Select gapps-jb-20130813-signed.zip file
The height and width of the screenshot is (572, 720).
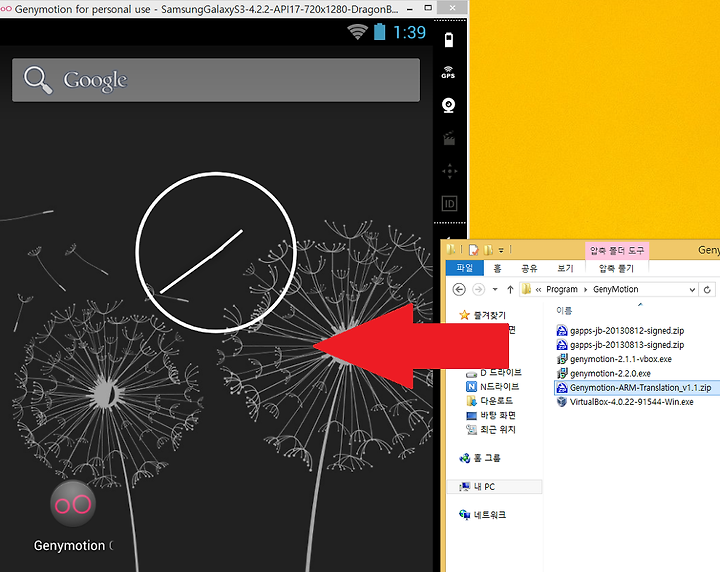[627, 345]
